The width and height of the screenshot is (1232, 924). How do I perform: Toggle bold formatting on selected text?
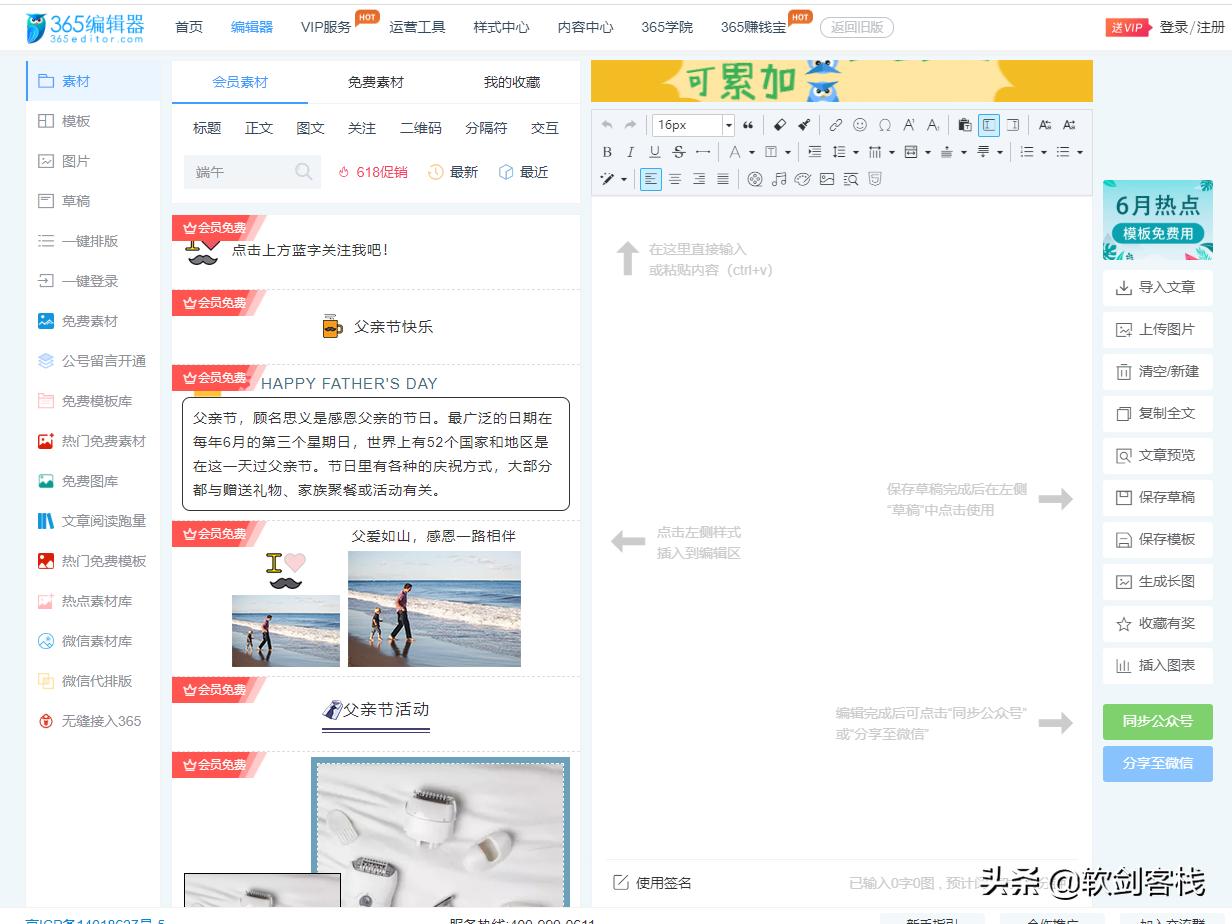pos(607,151)
